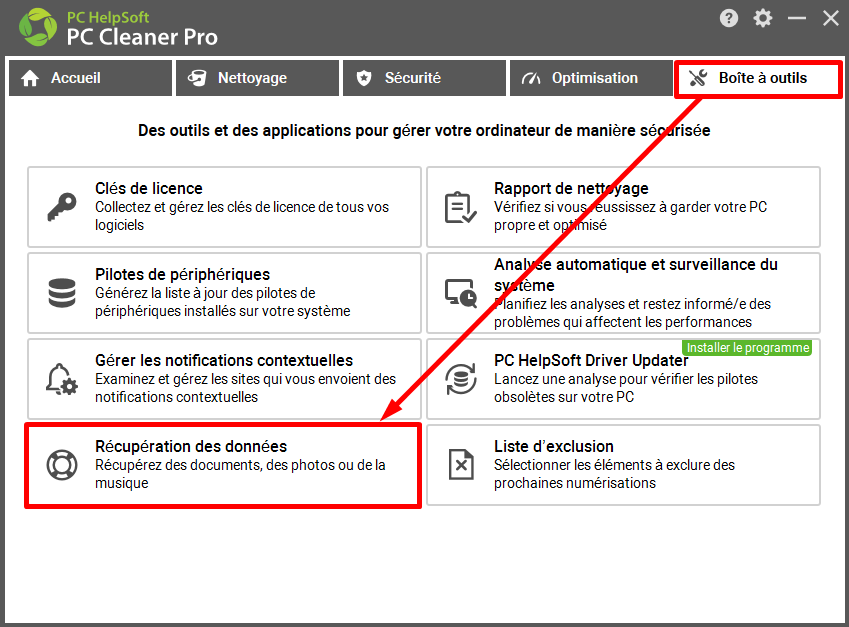Click description "Vérifiez si vous réussissez à garder"
This screenshot has width=849, height=627.
[630, 216]
